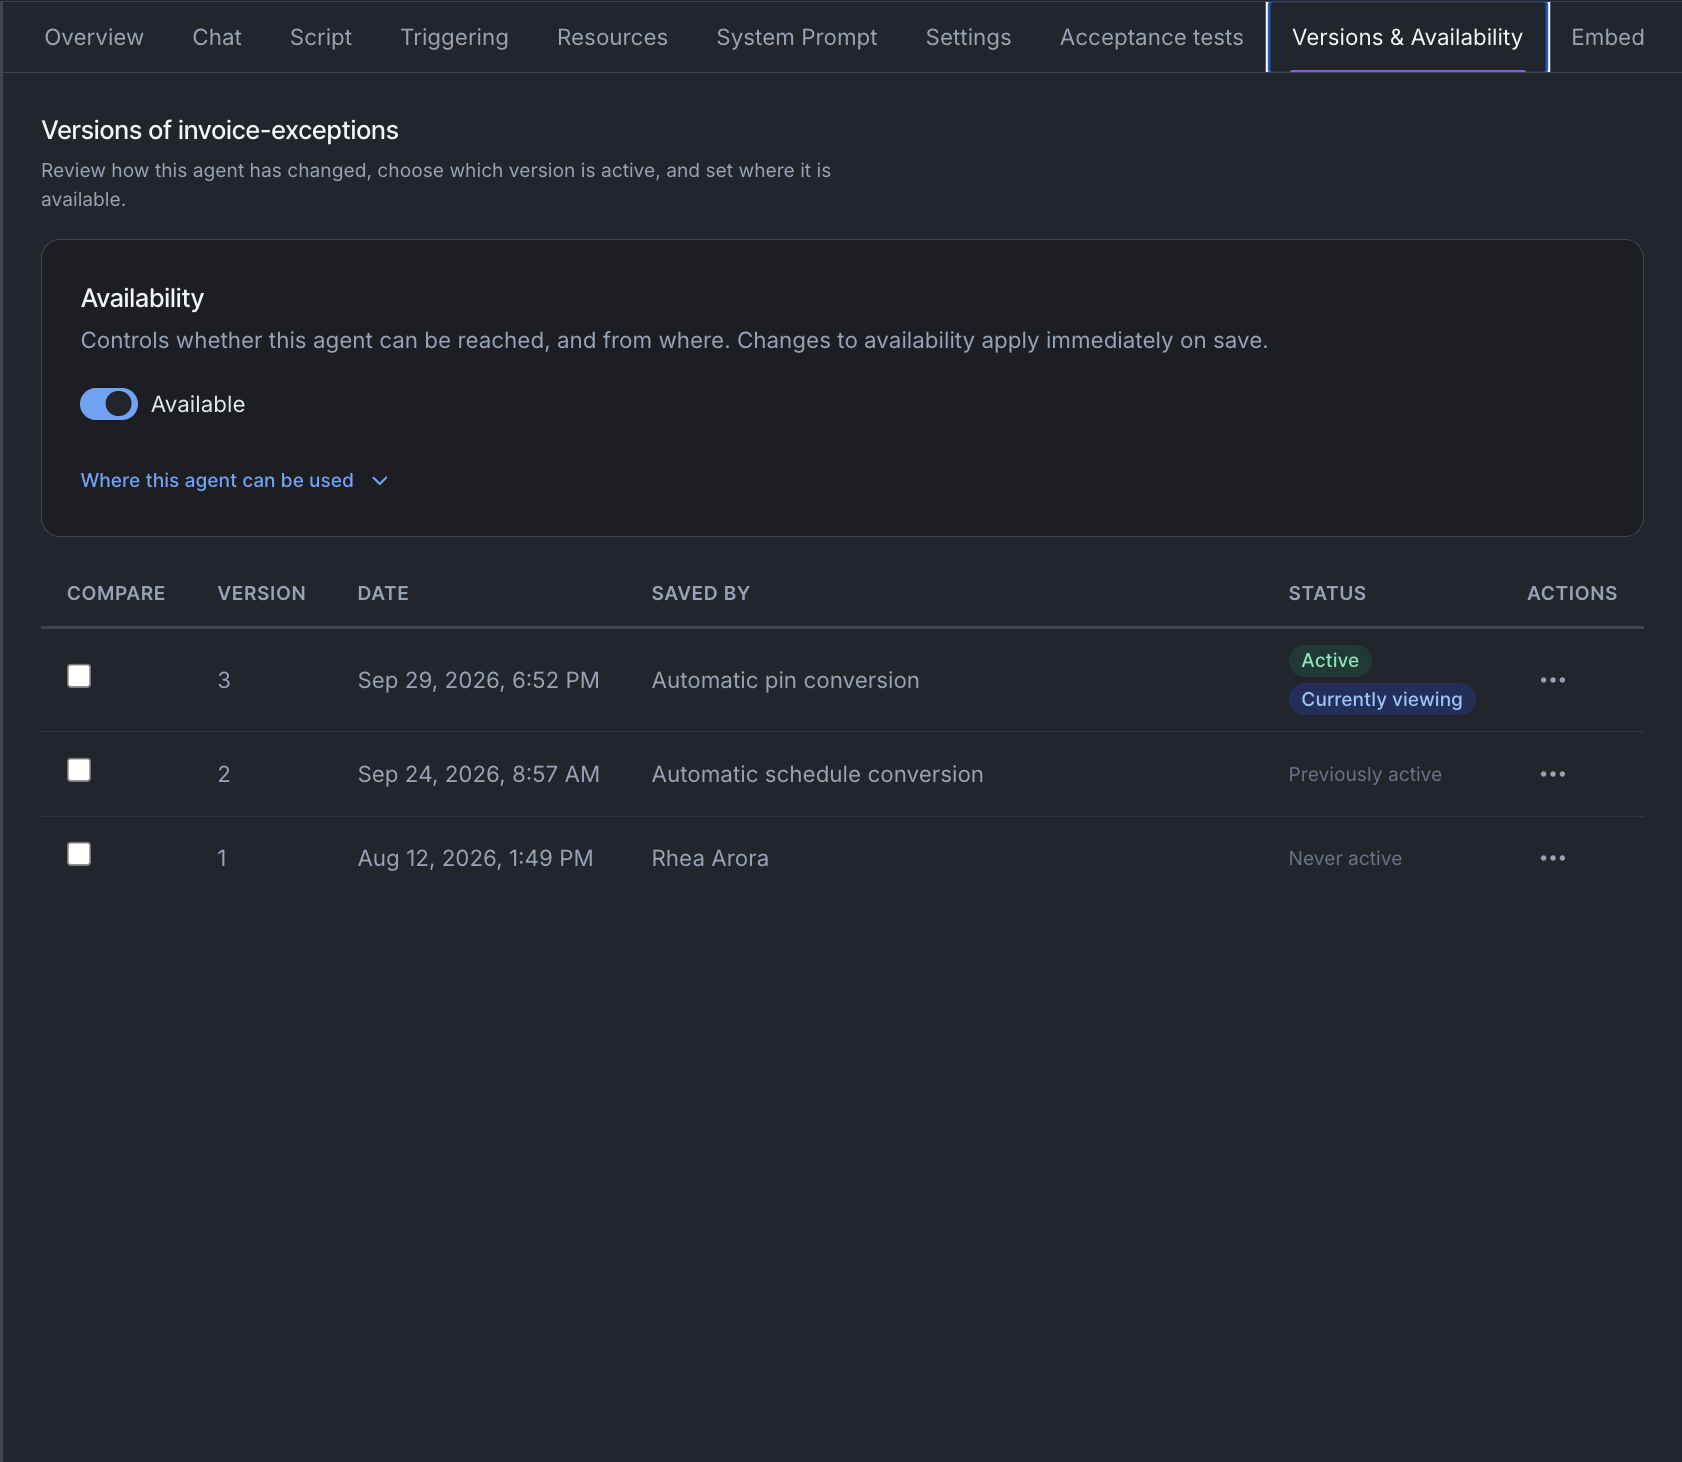
Task: Open the Acceptance tests tab
Action: (1151, 37)
